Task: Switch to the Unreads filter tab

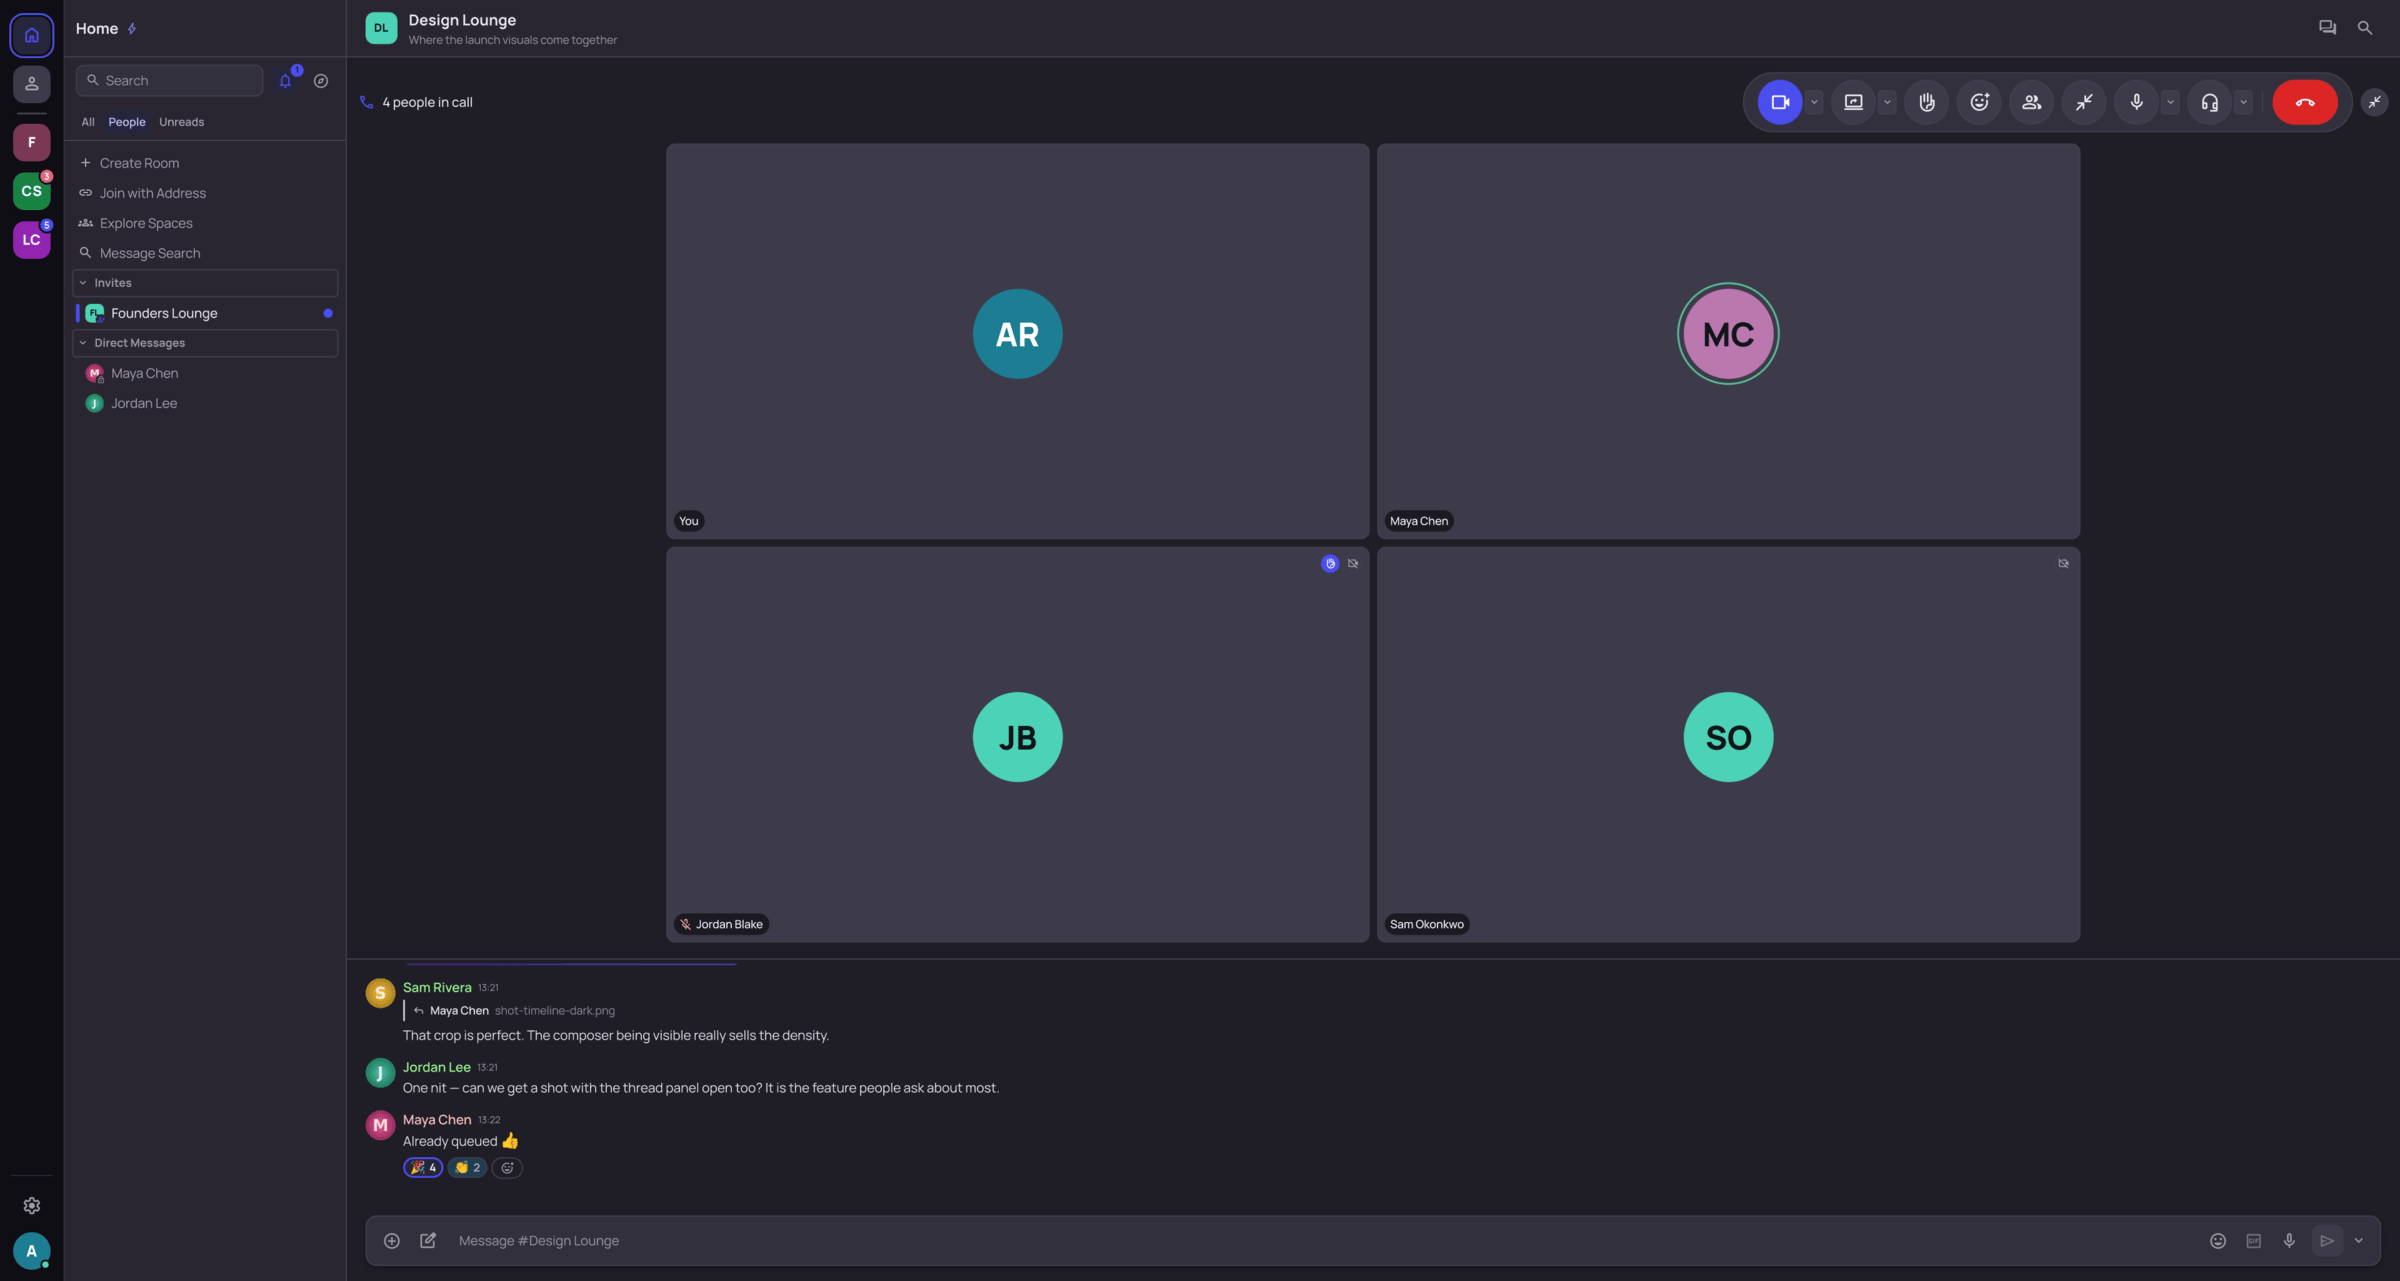Action: (x=181, y=122)
